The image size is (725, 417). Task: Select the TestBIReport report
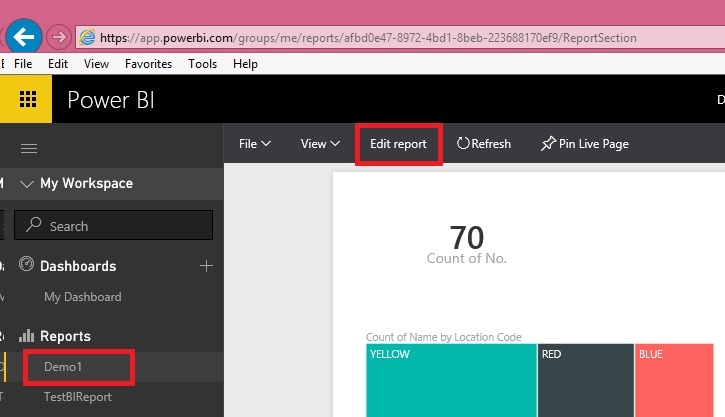78,397
